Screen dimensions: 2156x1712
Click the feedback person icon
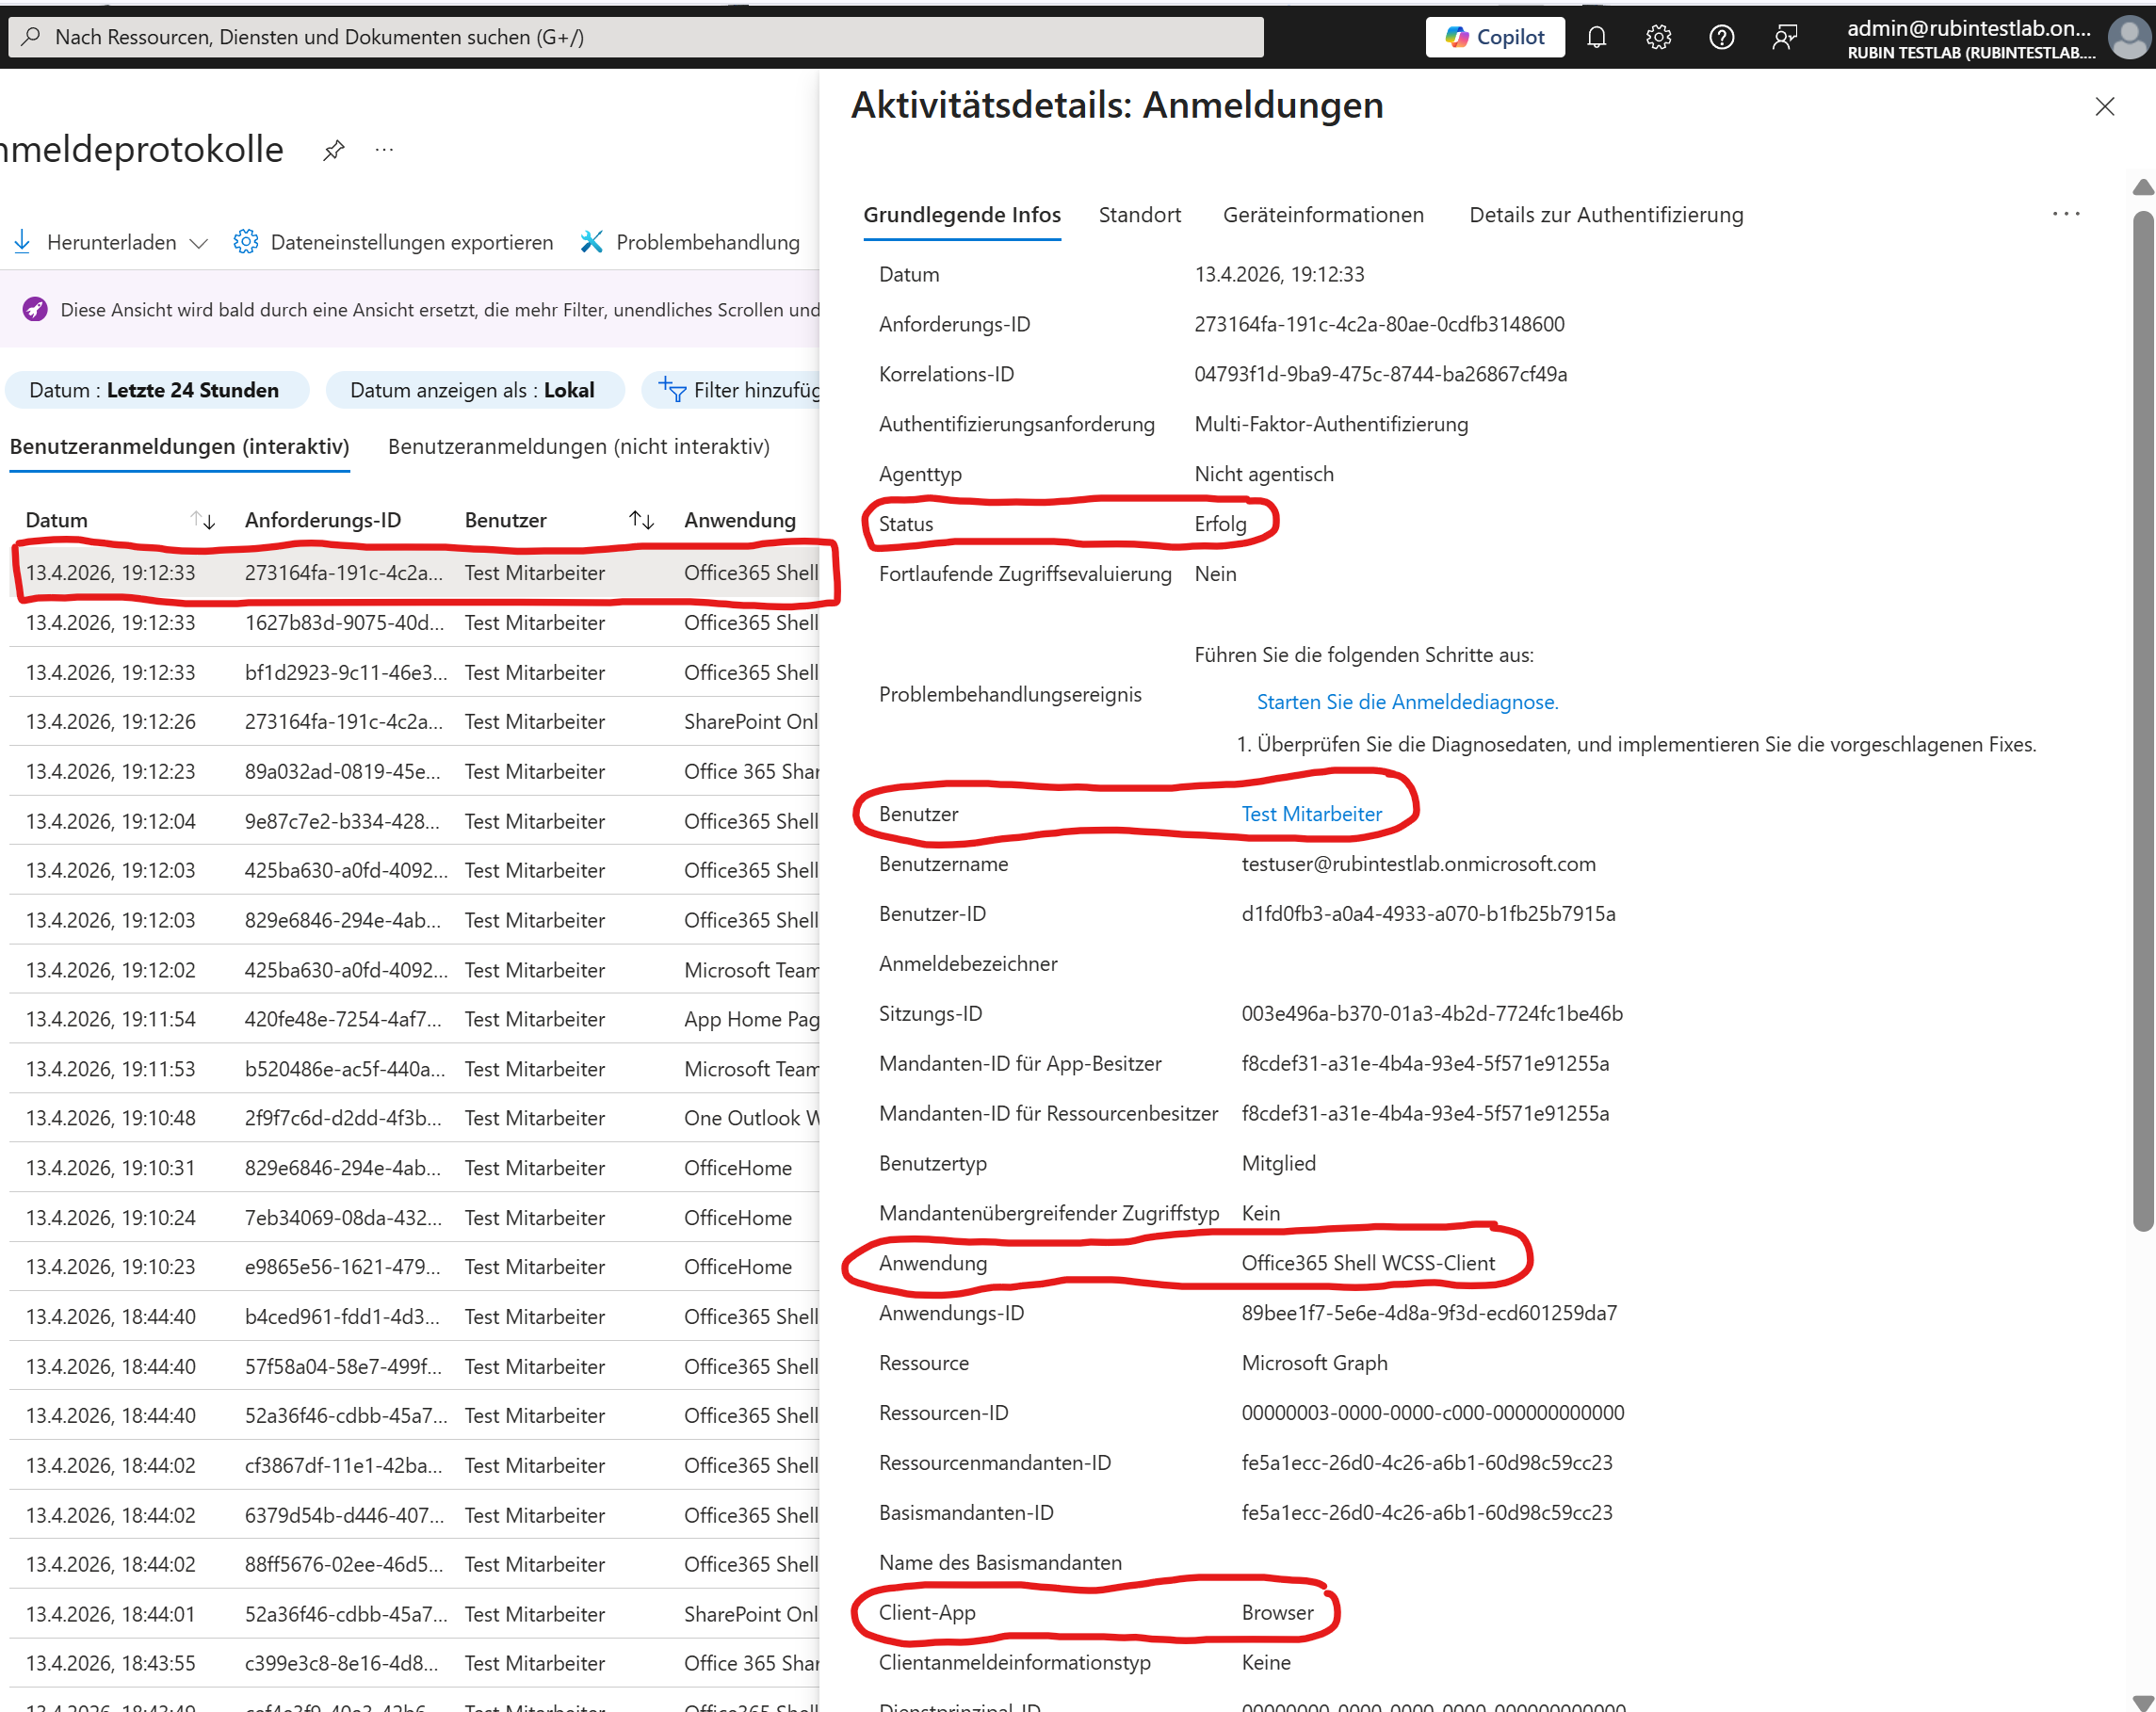click(1784, 37)
